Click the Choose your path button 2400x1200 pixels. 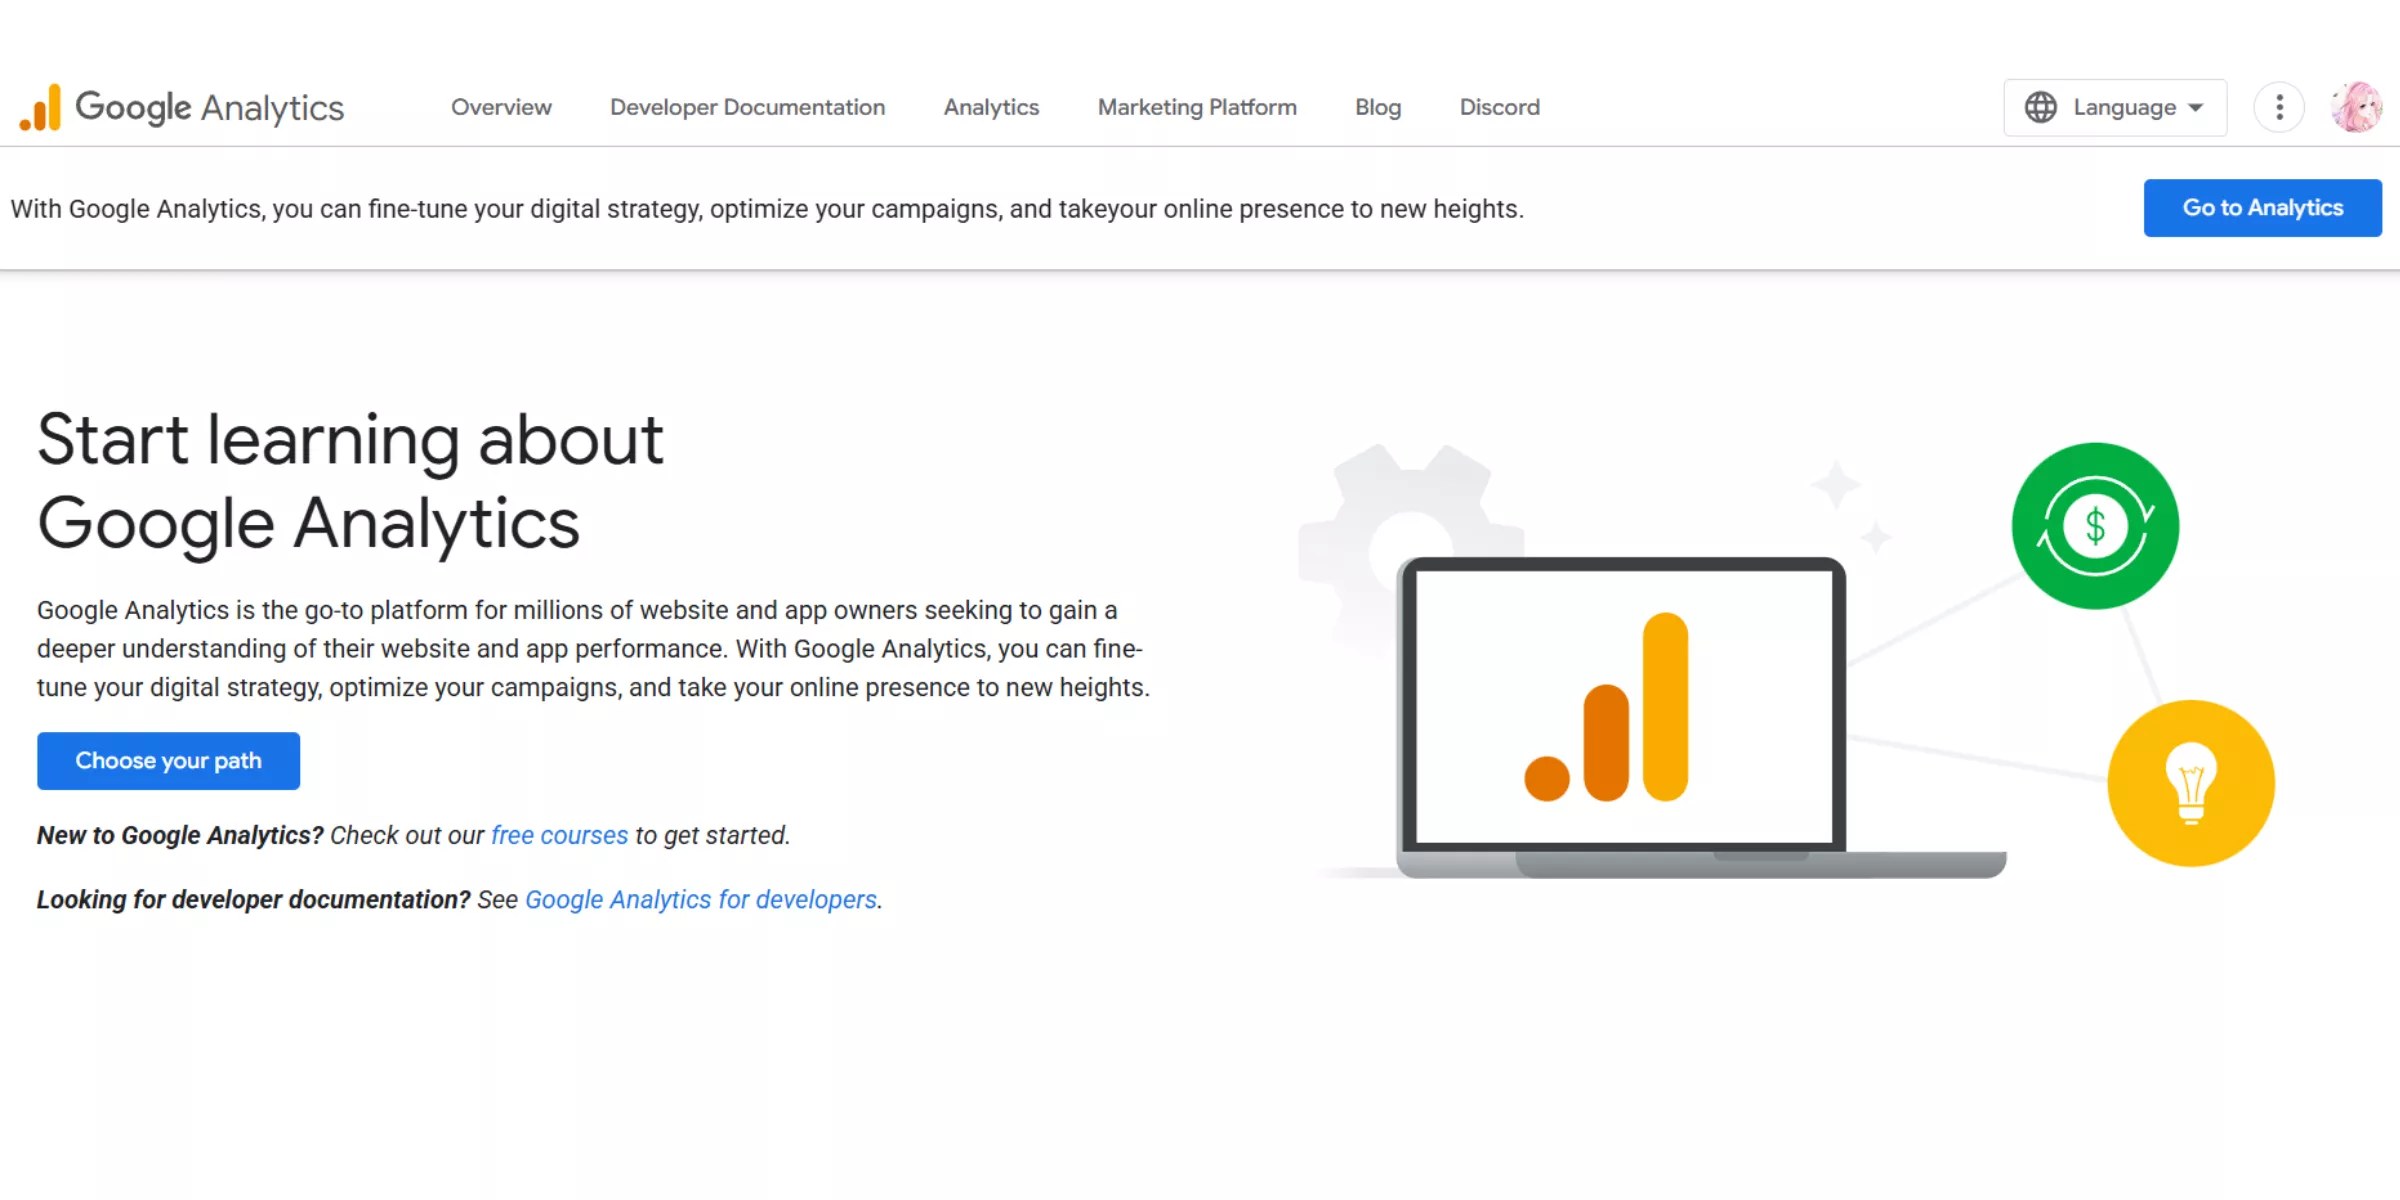pyautogui.click(x=168, y=761)
